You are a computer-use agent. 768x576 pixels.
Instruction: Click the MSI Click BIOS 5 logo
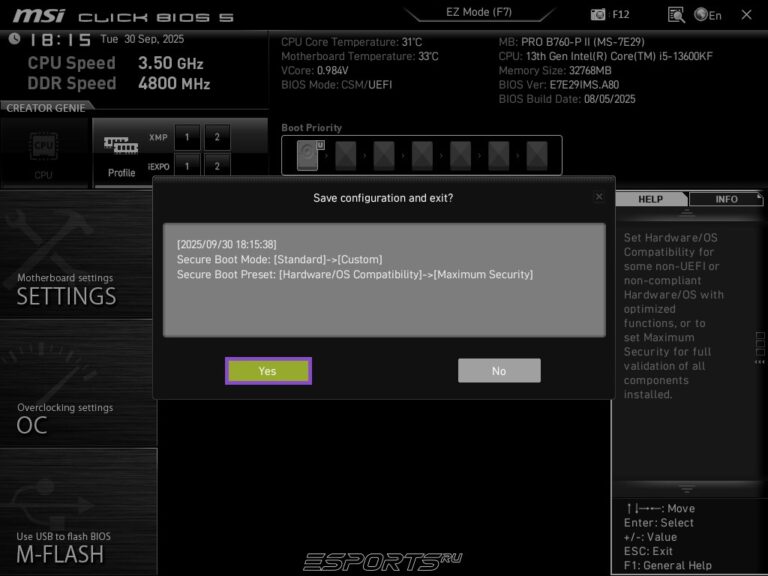[123, 16]
